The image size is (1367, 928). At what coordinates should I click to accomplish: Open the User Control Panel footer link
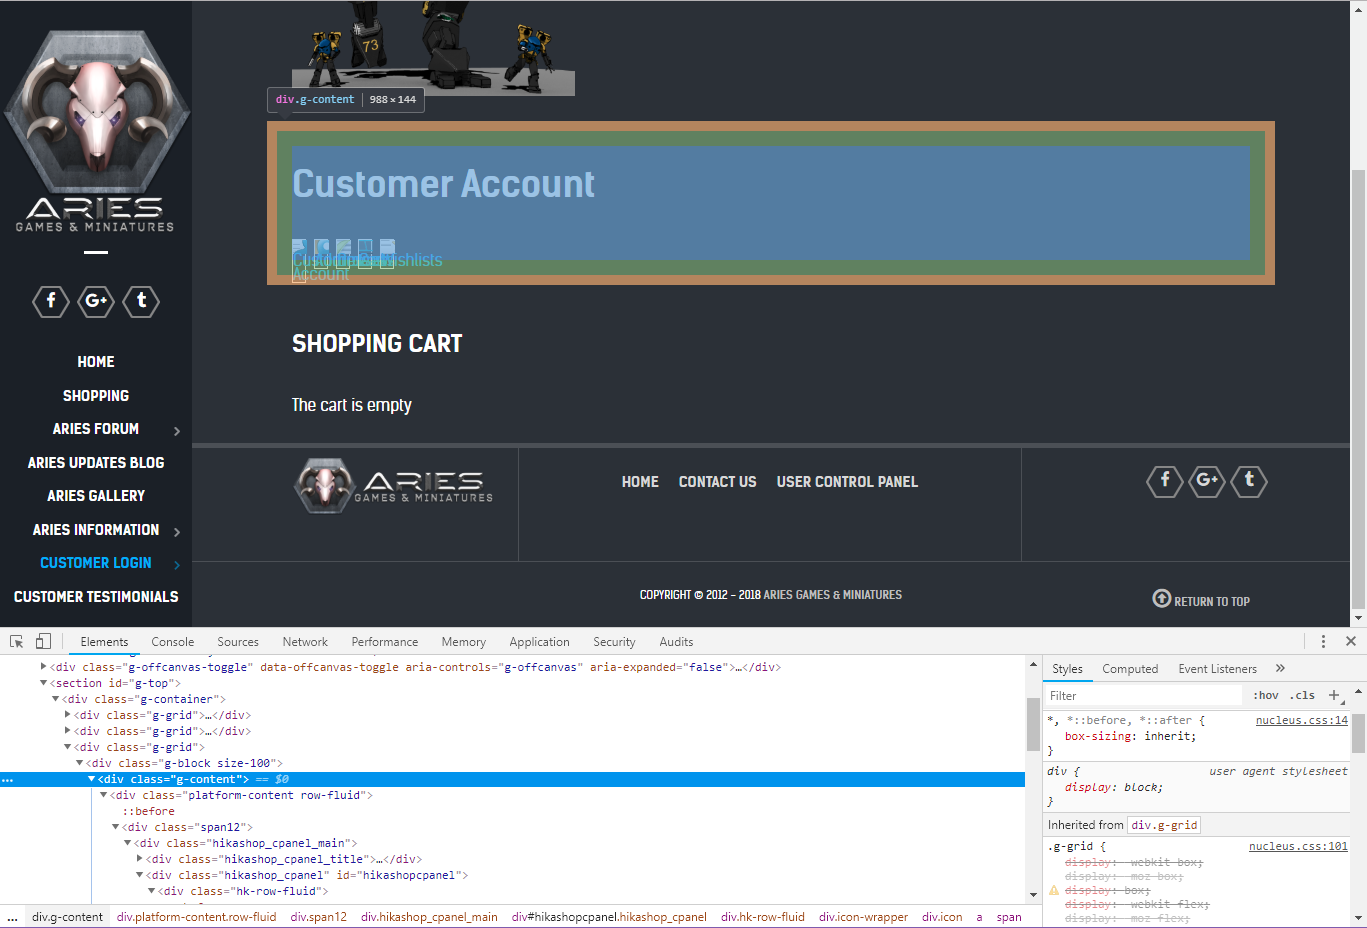pos(847,482)
